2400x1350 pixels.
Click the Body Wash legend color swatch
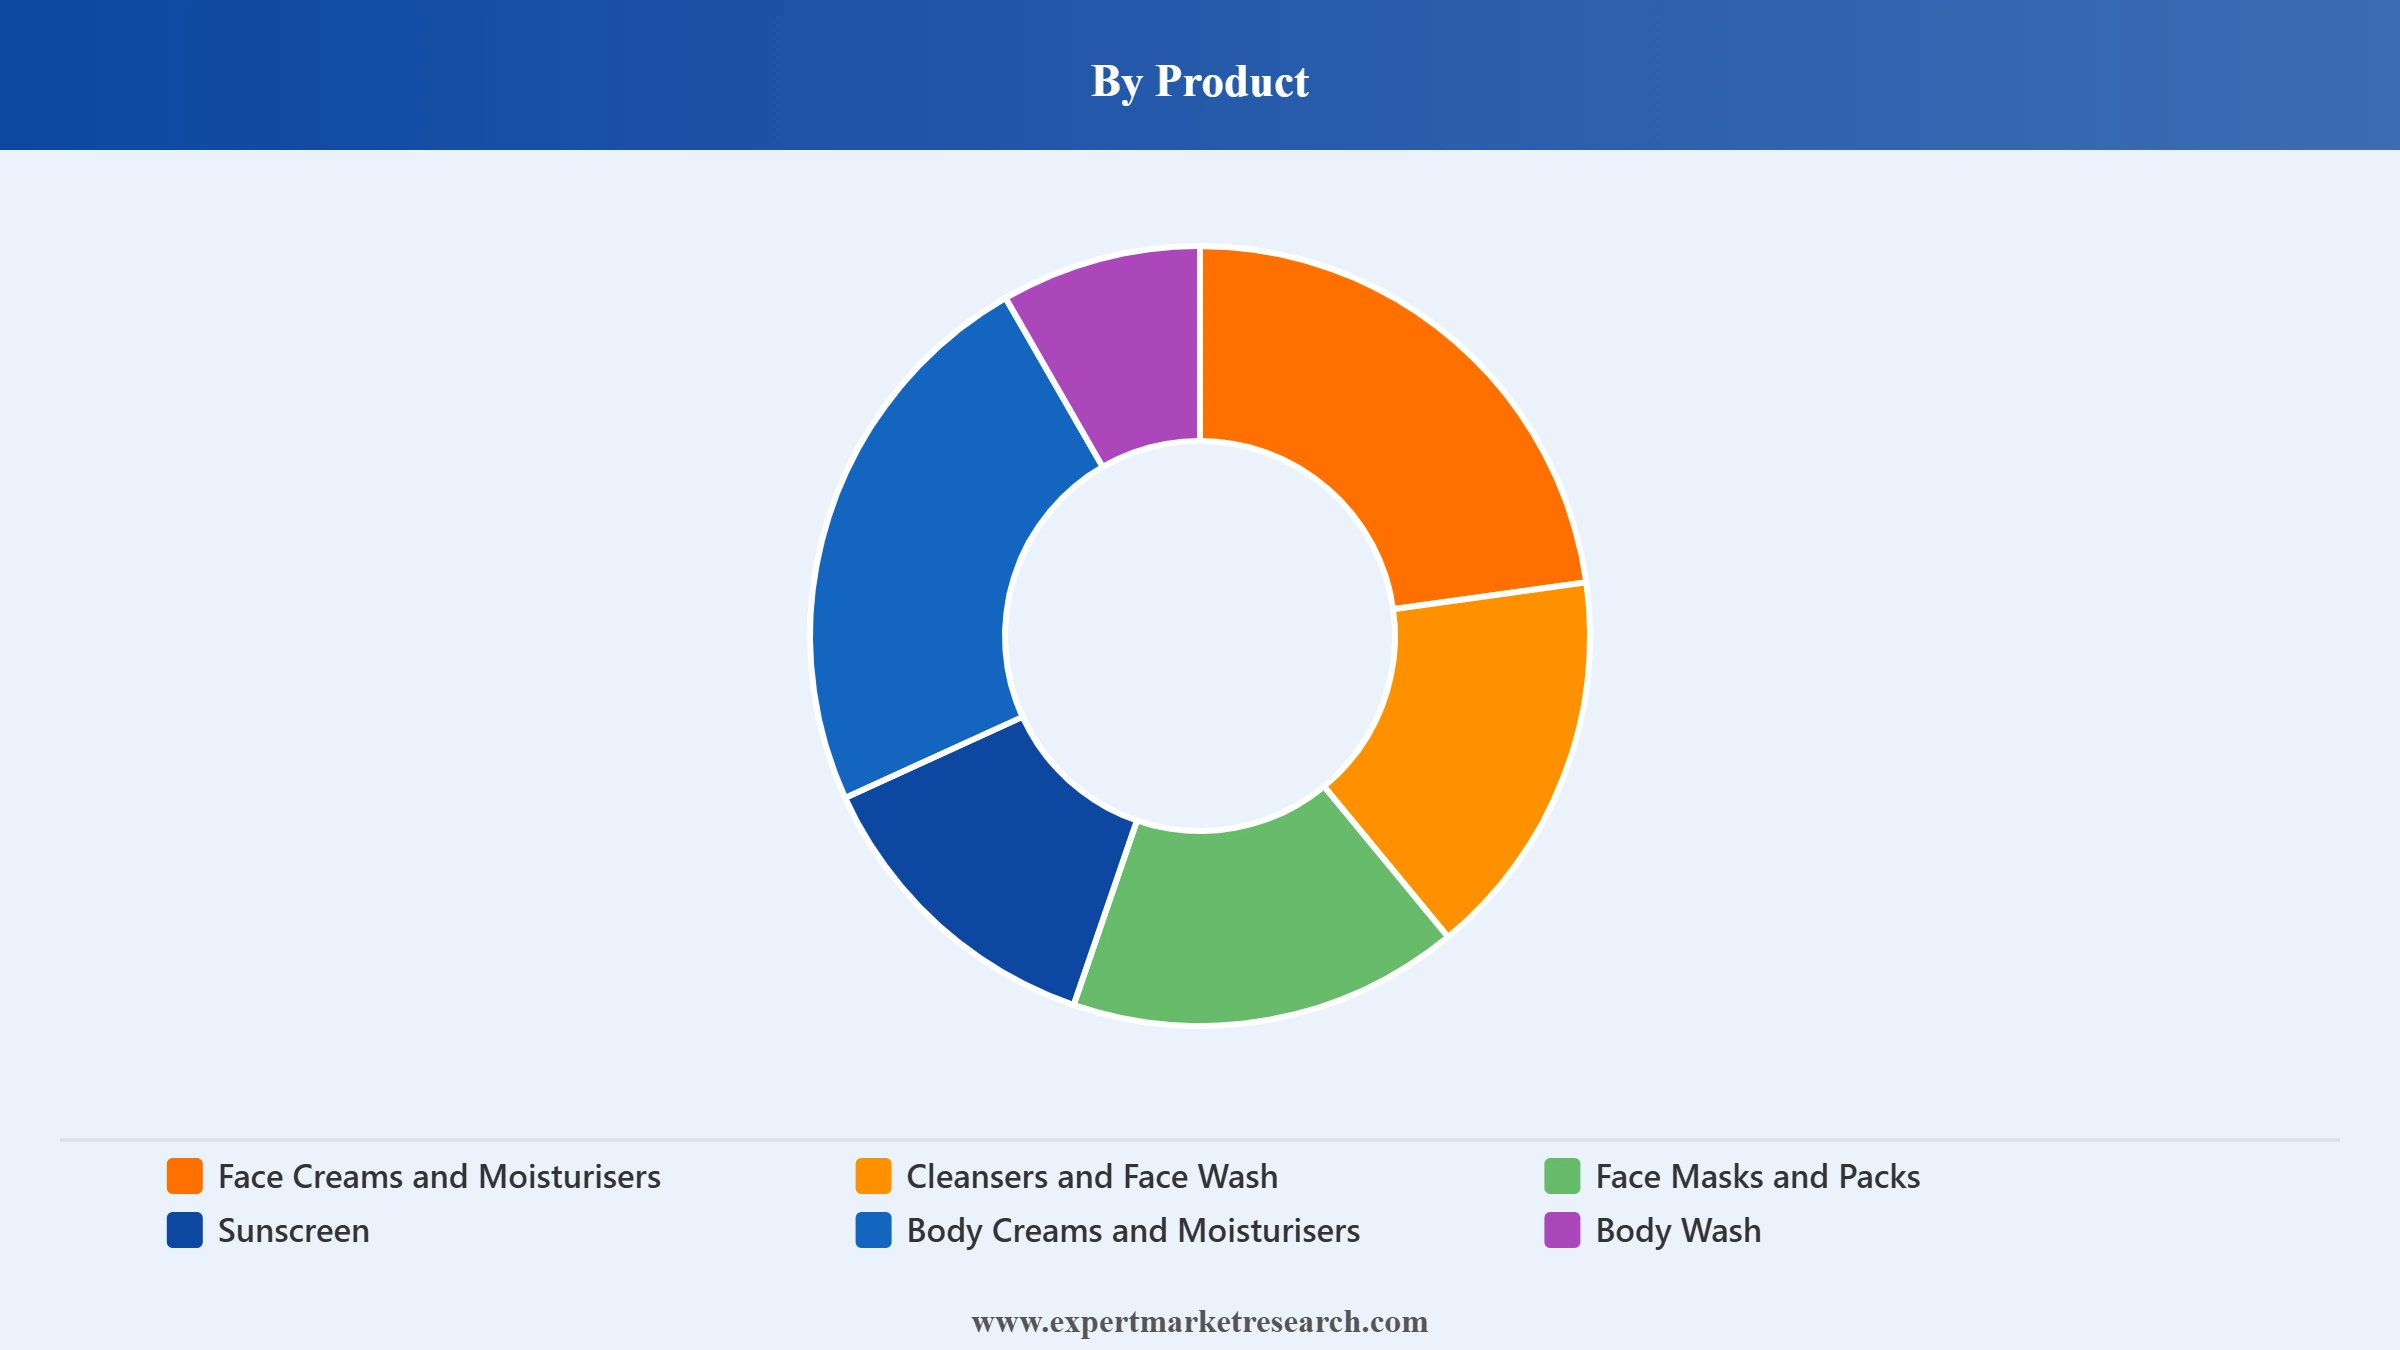pyautogui.click(x=1562, y=1230)
